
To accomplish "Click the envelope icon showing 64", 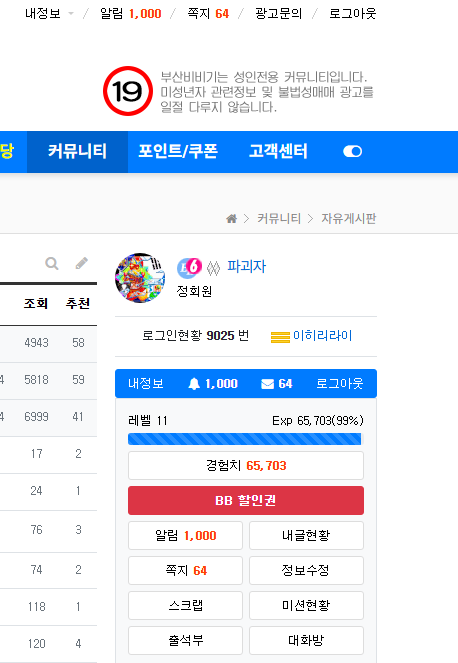I will (x=267, y=384).
